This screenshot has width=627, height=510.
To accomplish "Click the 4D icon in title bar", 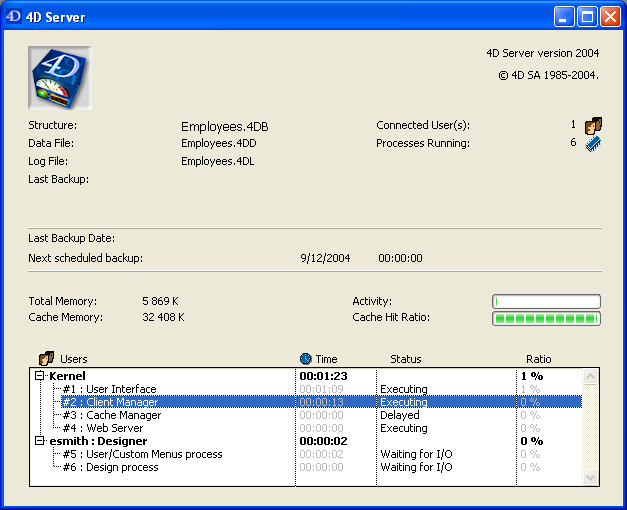I will click(14, 17).
